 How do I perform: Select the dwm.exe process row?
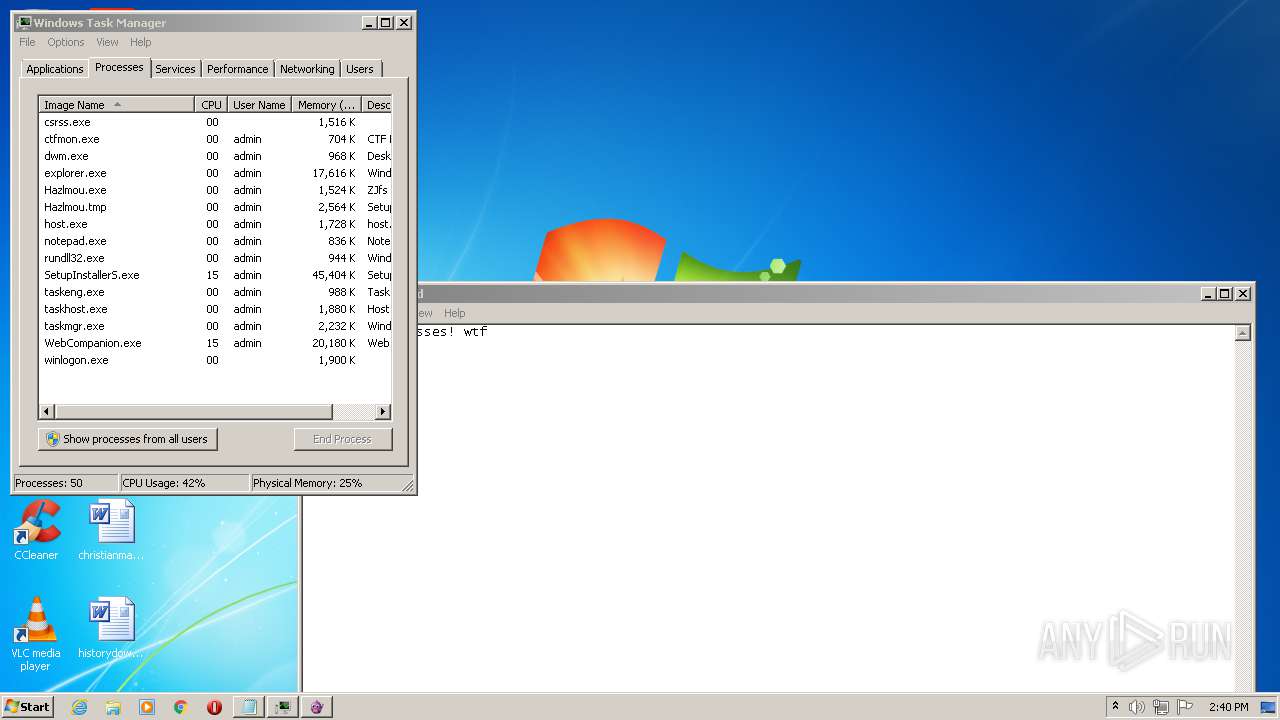point(215,156)
